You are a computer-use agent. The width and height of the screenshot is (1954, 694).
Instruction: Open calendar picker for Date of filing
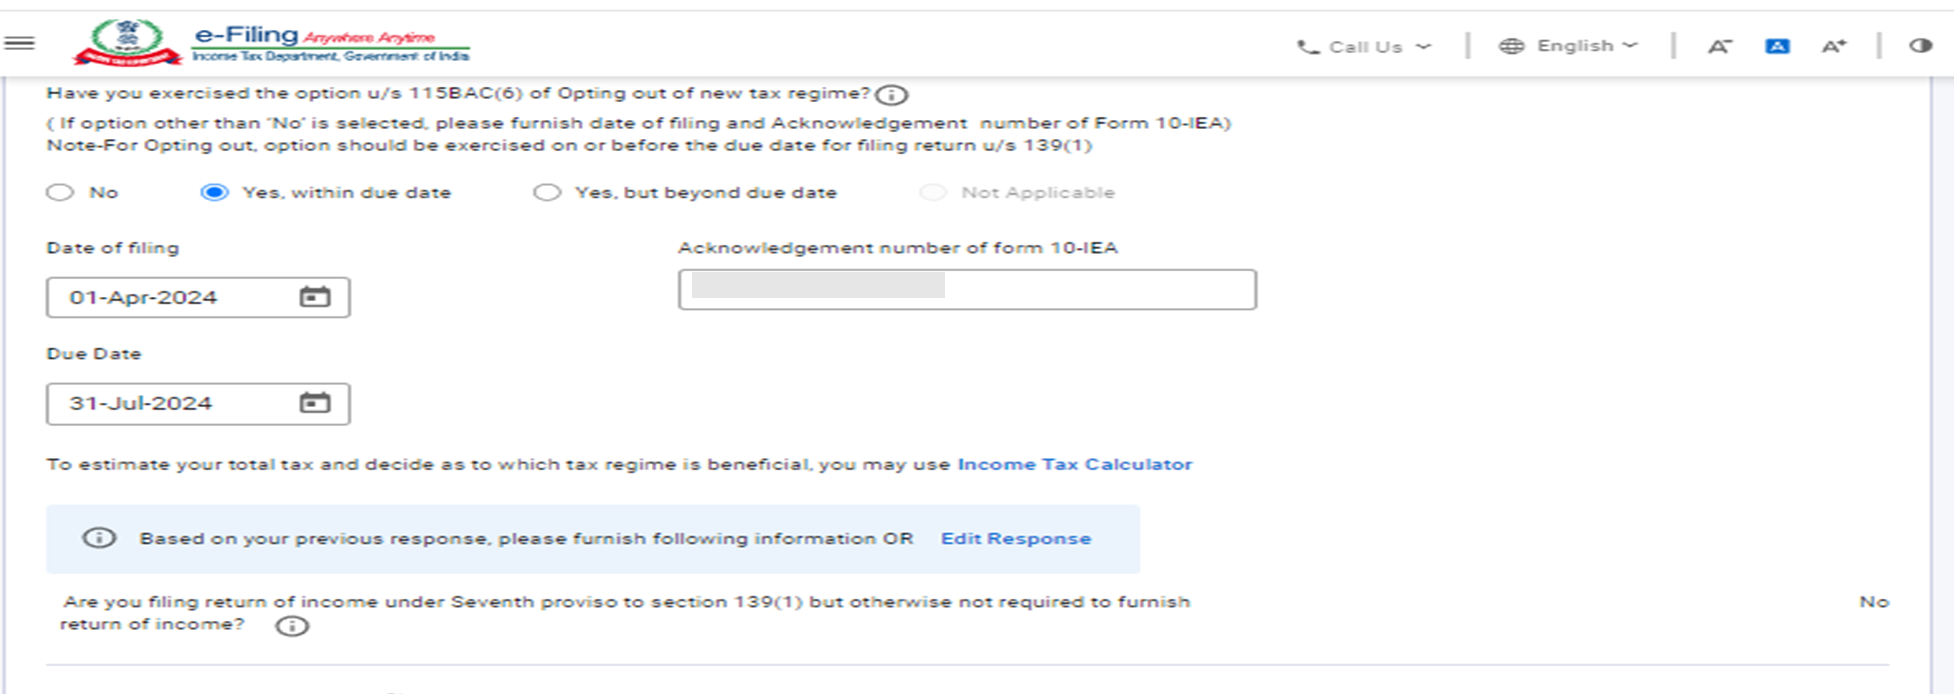315,297
